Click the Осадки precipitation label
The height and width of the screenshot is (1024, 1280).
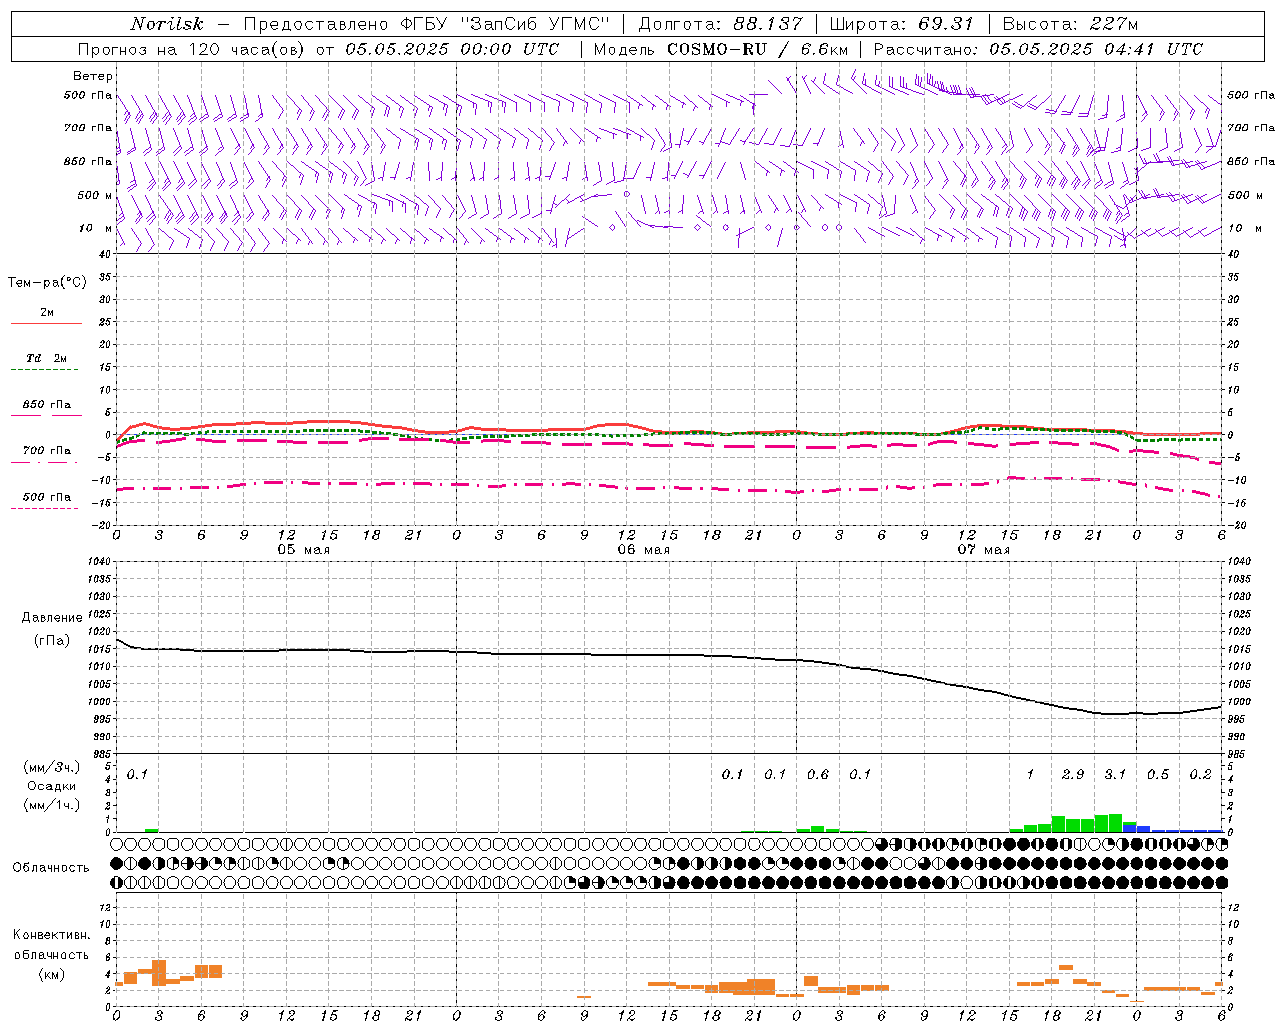(x=52, y=786)
